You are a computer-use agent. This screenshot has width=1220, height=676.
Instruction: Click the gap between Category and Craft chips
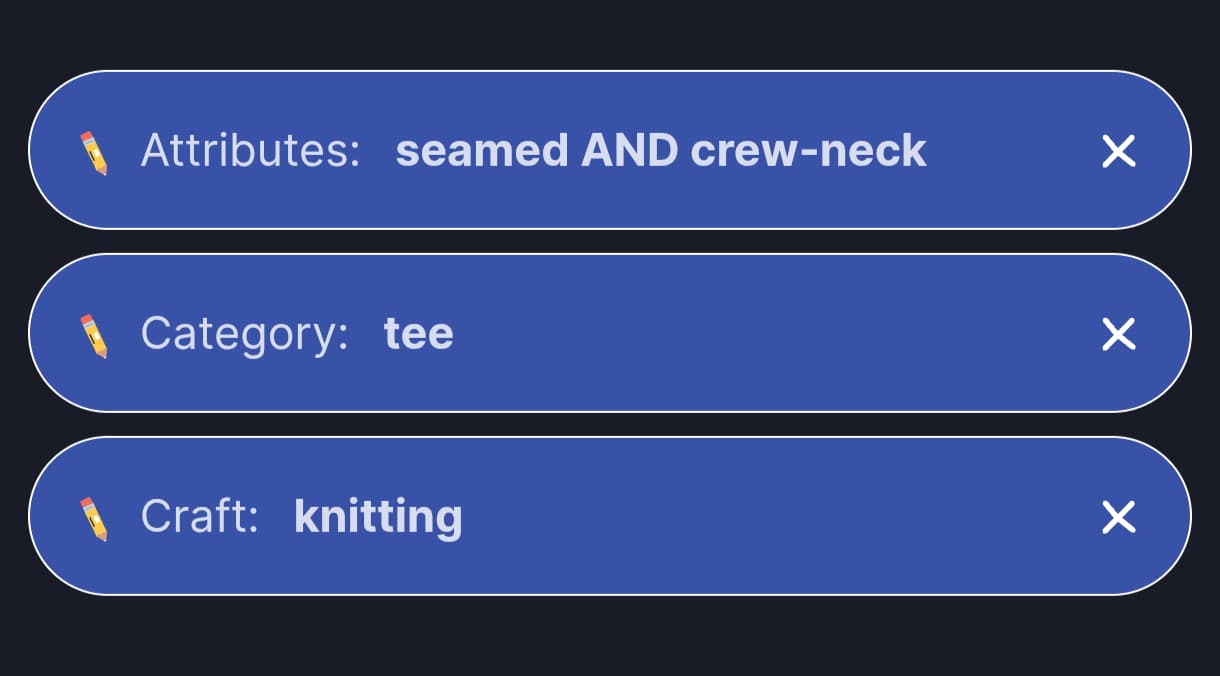click(x=610, y=424)
